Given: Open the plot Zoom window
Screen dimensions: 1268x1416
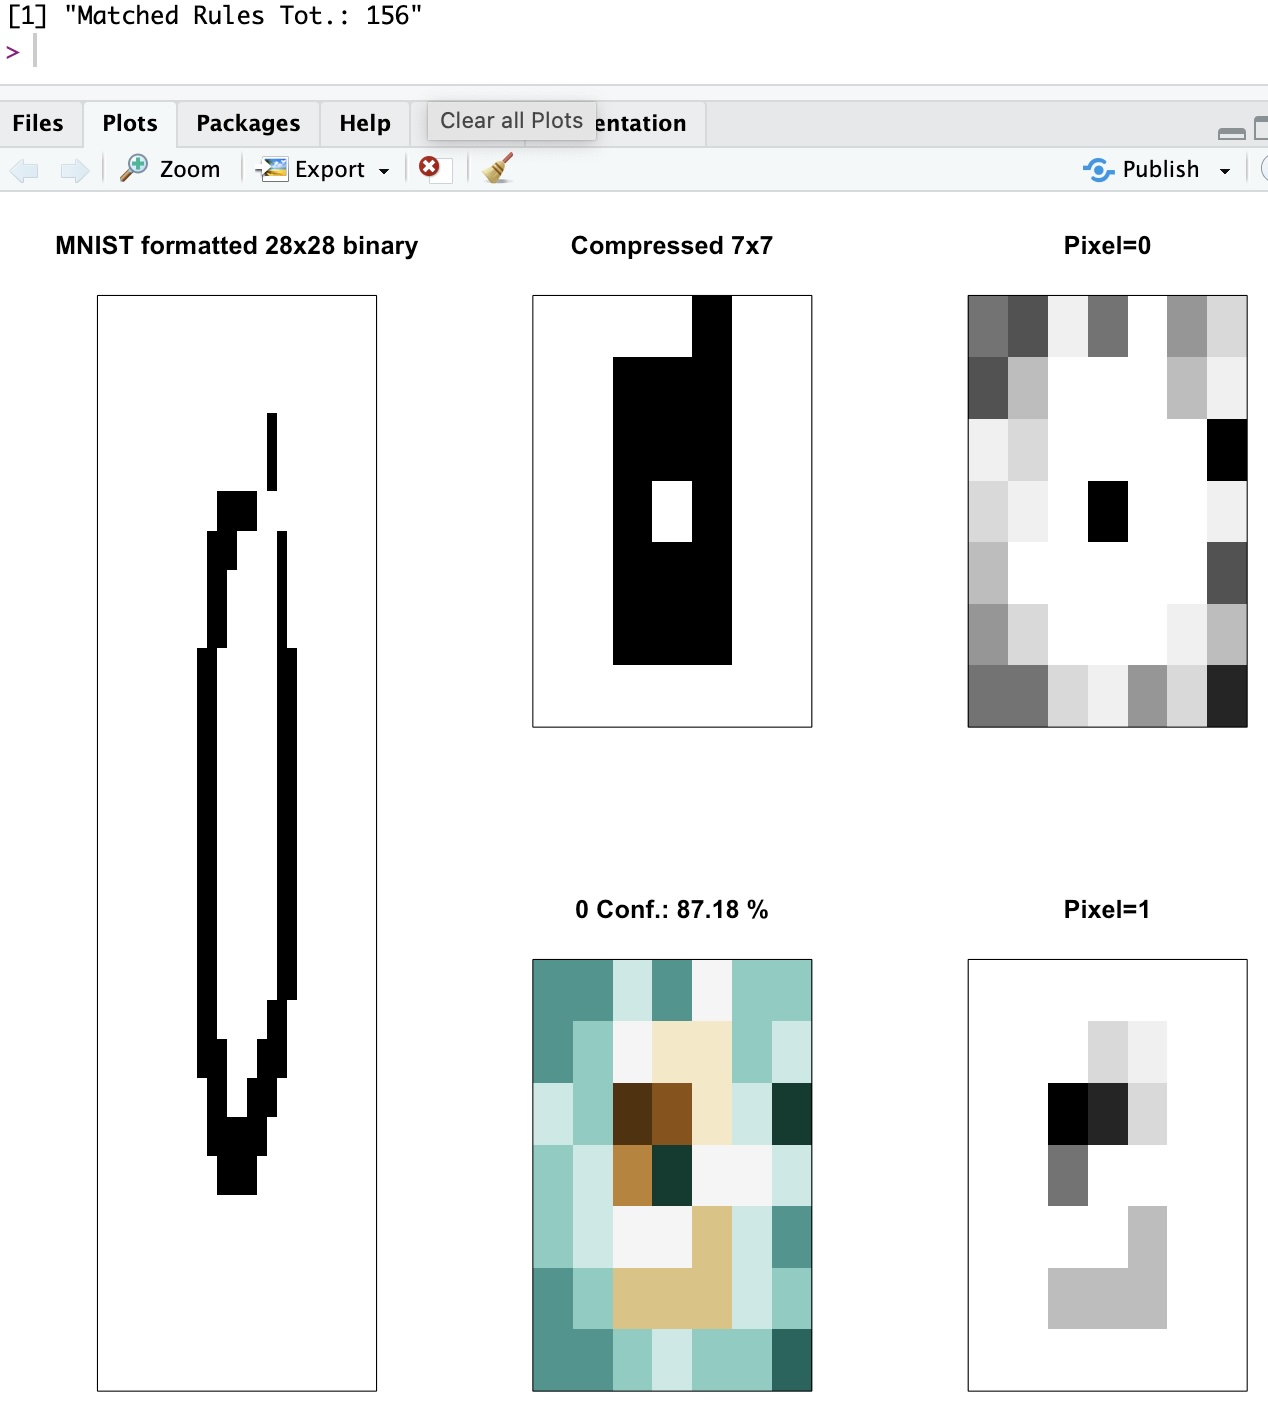Looking at the screenshot, I should 170,169.
